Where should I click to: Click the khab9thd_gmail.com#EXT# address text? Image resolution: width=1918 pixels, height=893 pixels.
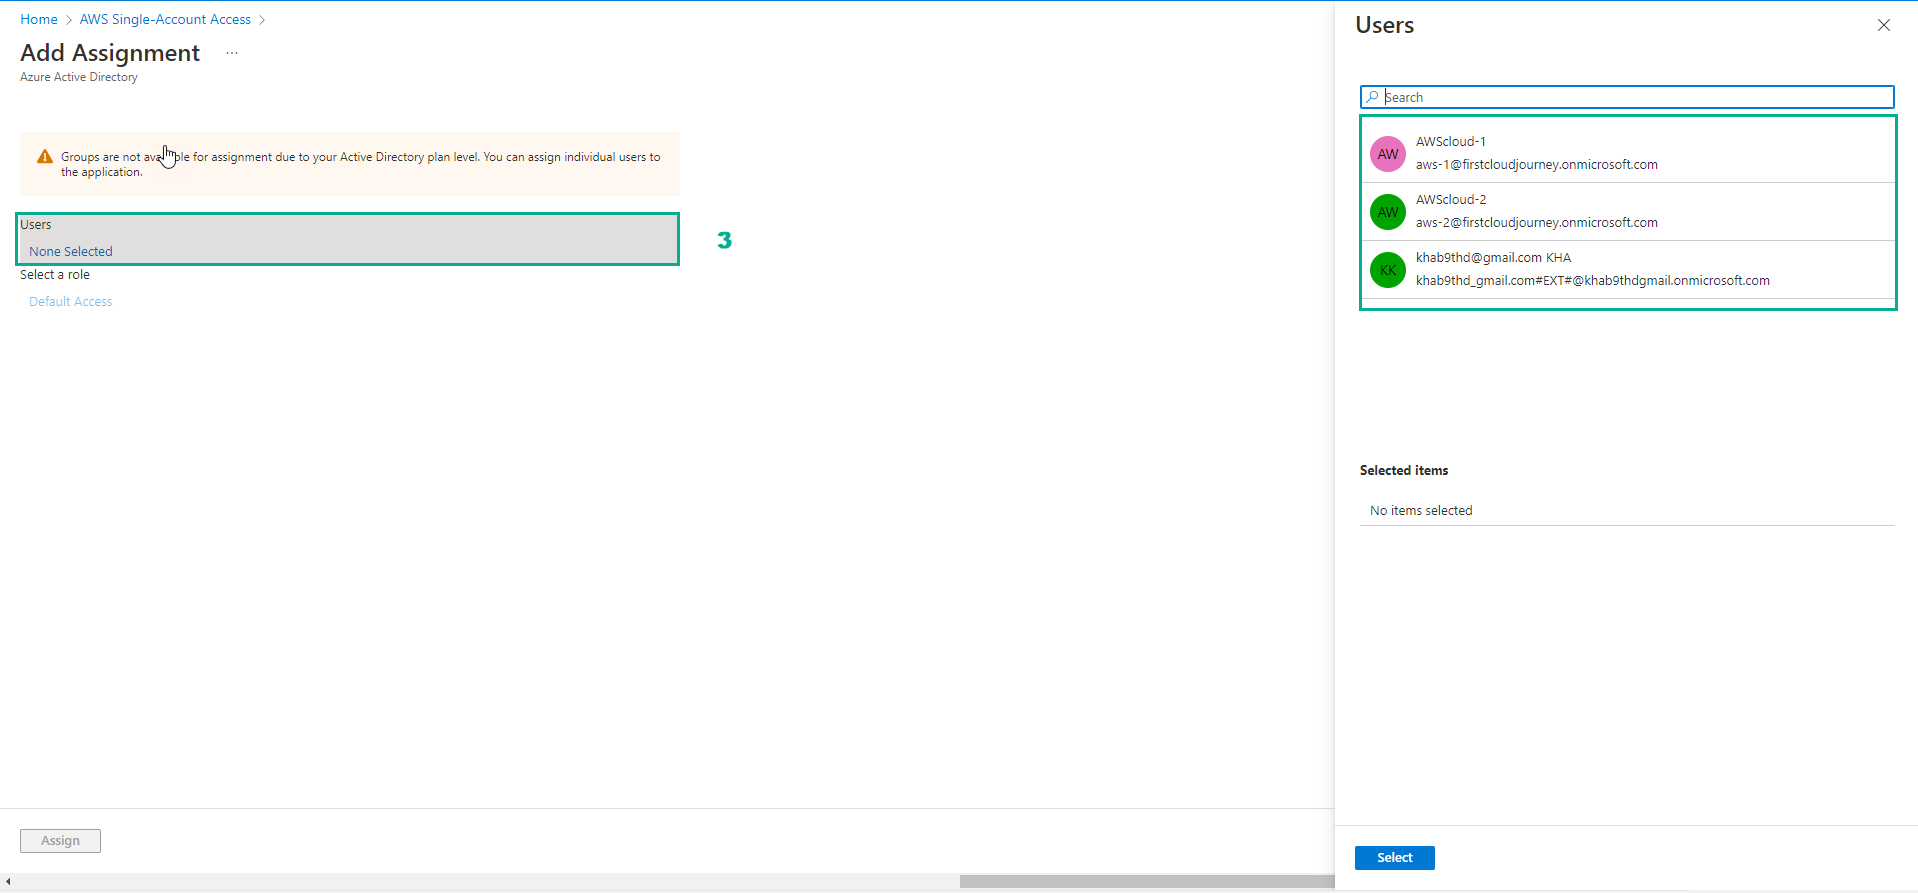point(1592,281)
